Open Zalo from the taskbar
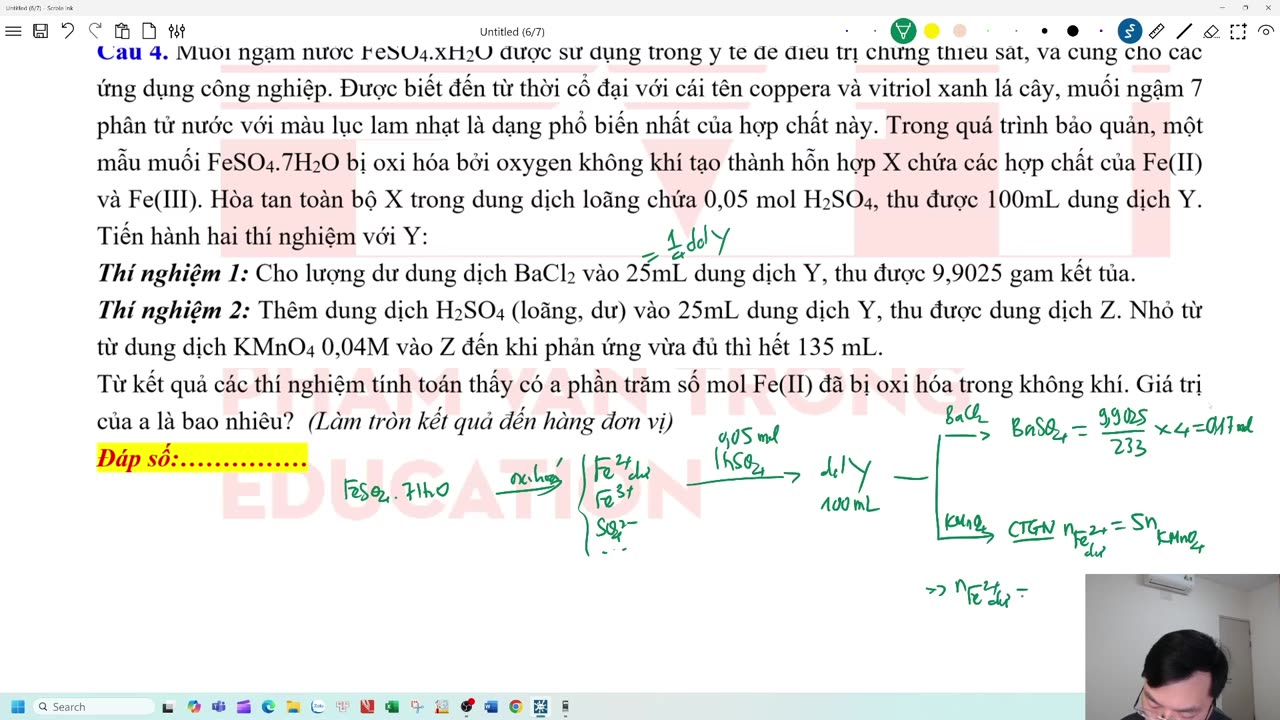Screen dimensions: 1280x720 (x=318, y=707)
